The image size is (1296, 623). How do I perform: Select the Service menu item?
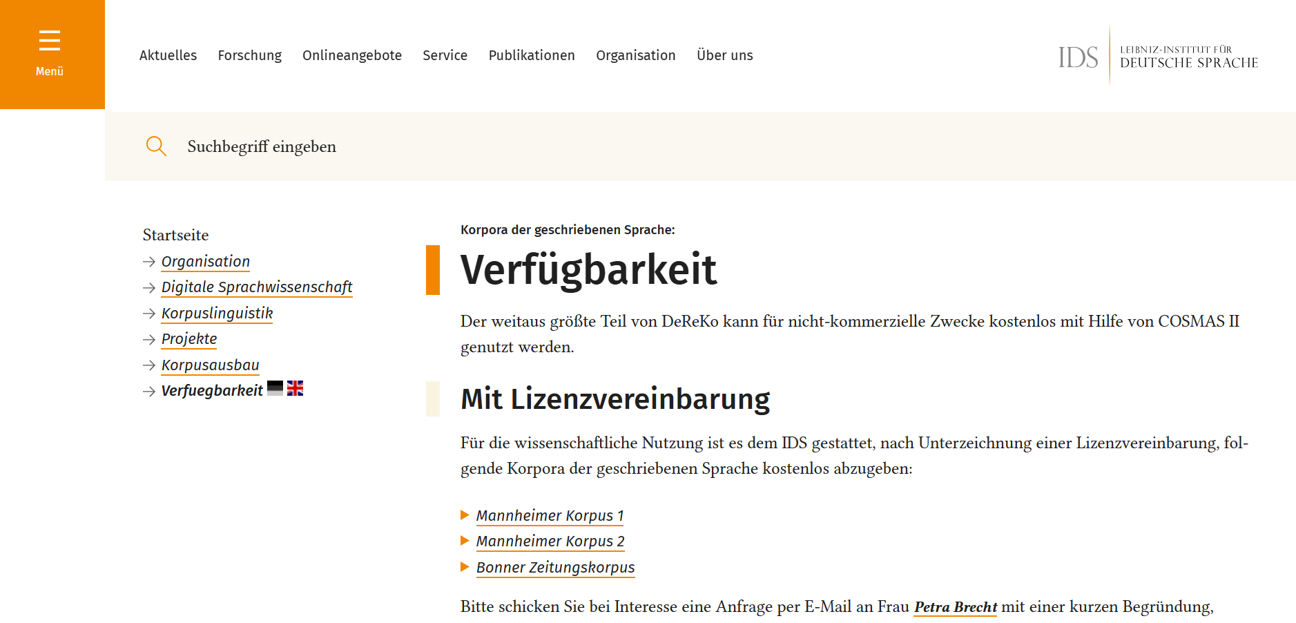[x=445, y=55]
